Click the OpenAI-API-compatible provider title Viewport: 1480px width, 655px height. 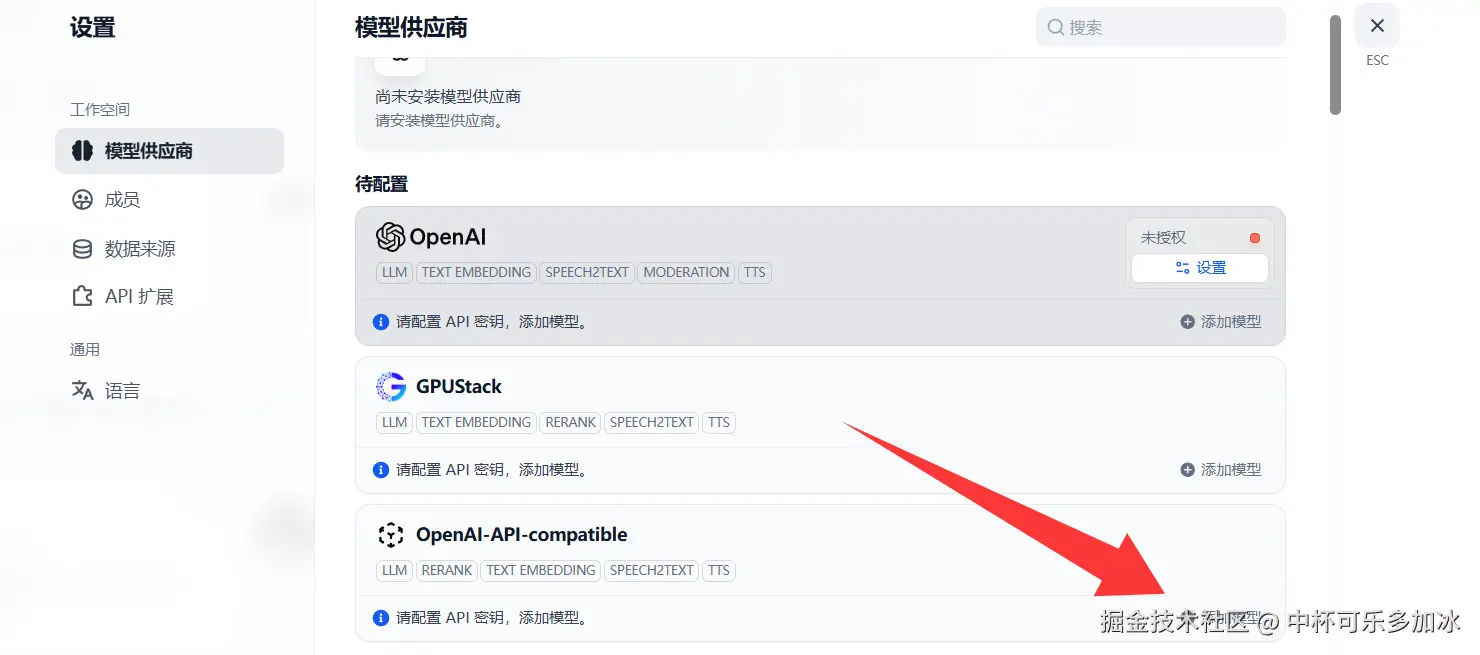coord(522,535)
